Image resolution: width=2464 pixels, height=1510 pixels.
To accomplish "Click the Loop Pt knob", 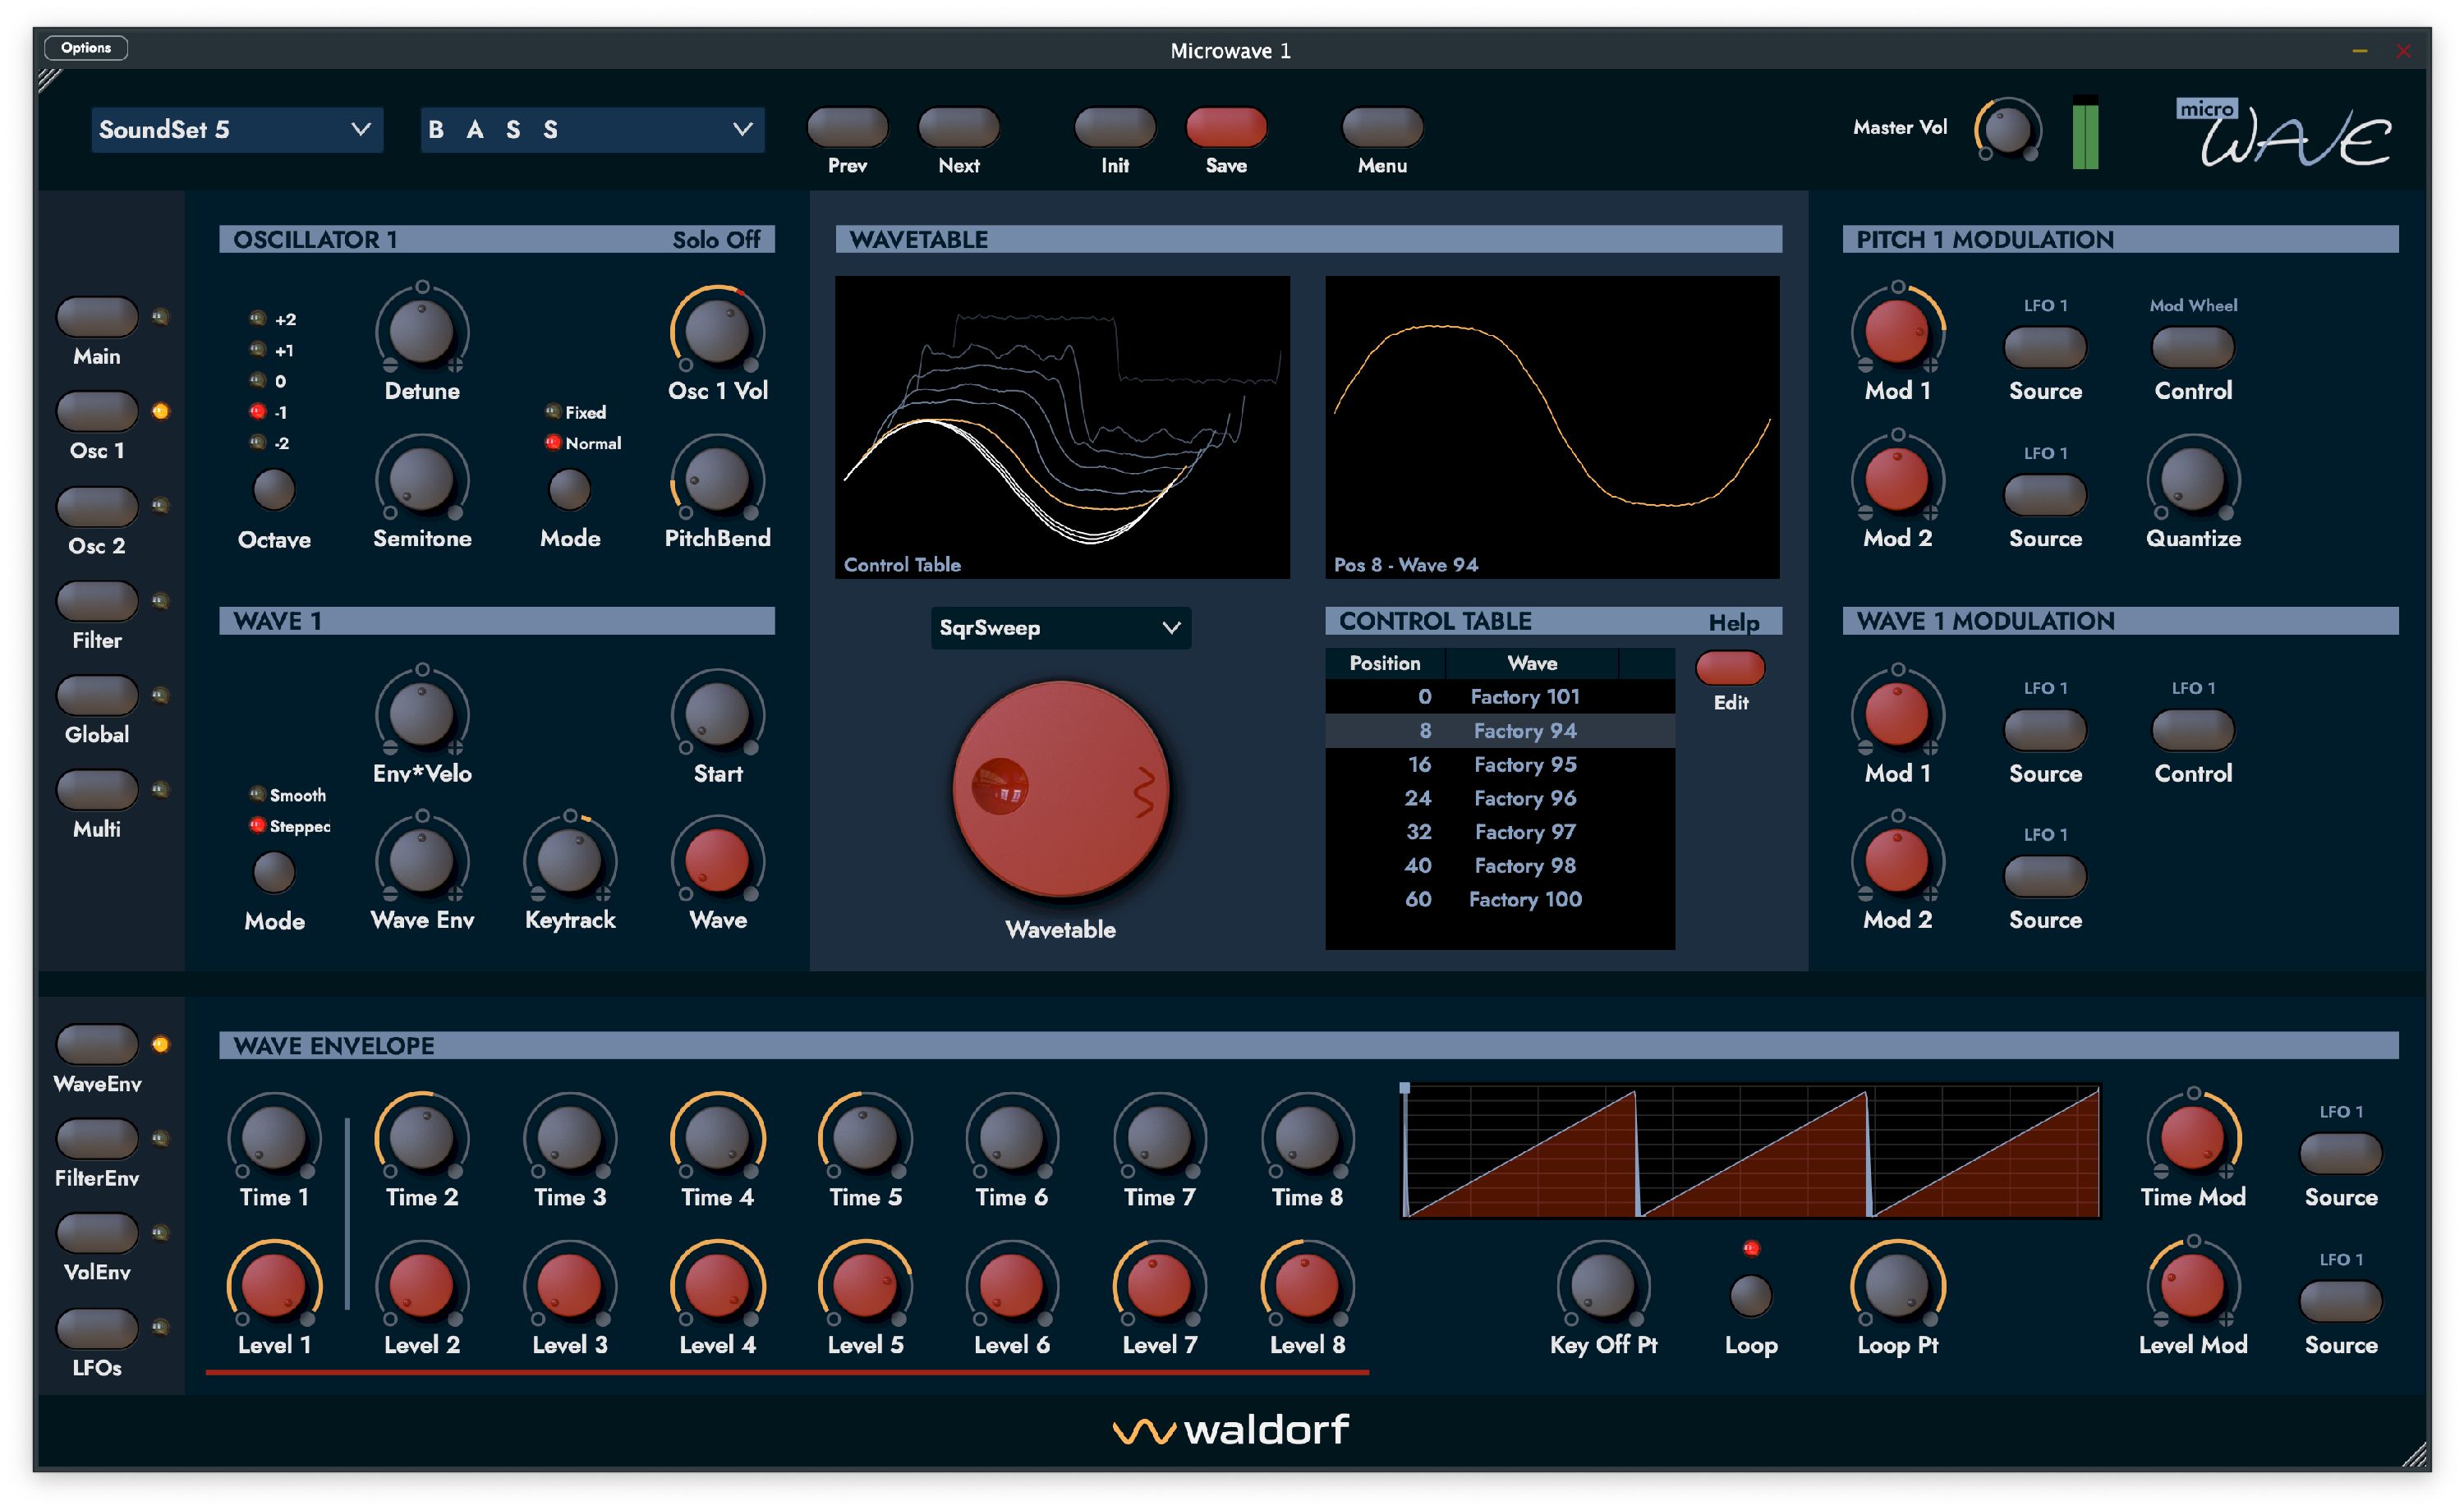I will (x=1897, y=1286).
